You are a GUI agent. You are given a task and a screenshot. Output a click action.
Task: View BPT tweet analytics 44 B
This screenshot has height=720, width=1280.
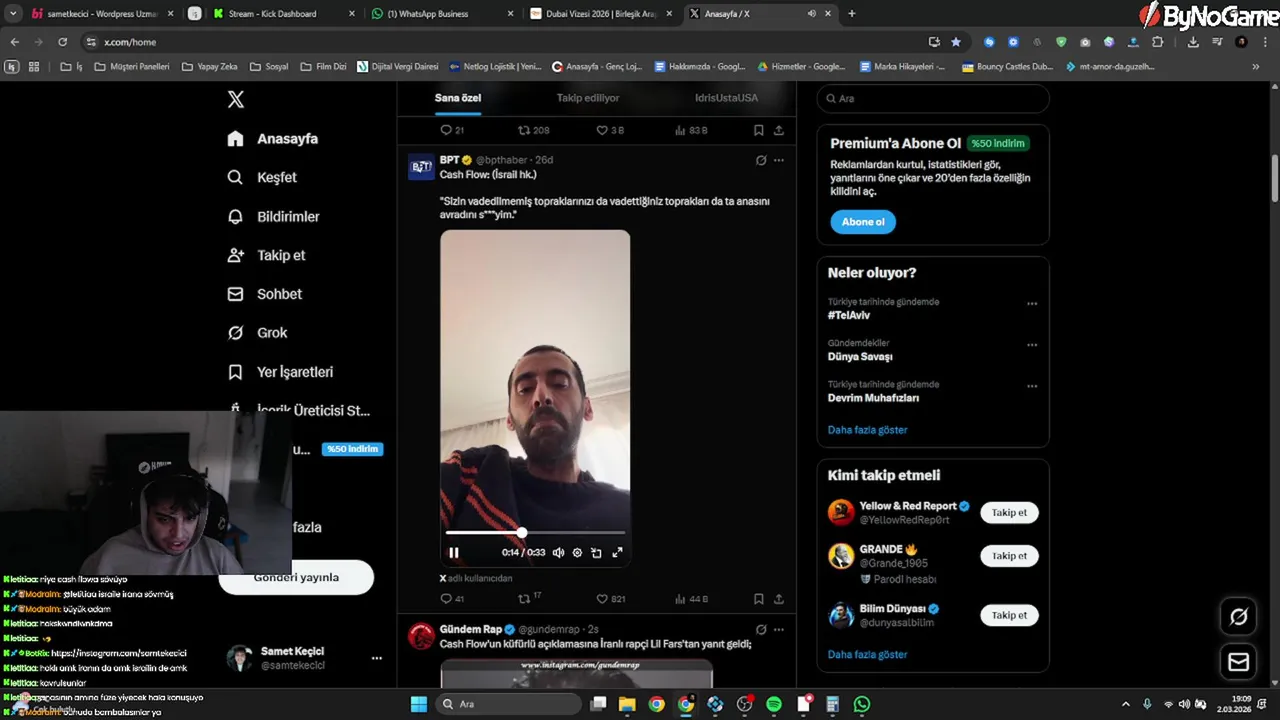coord(691,598)
